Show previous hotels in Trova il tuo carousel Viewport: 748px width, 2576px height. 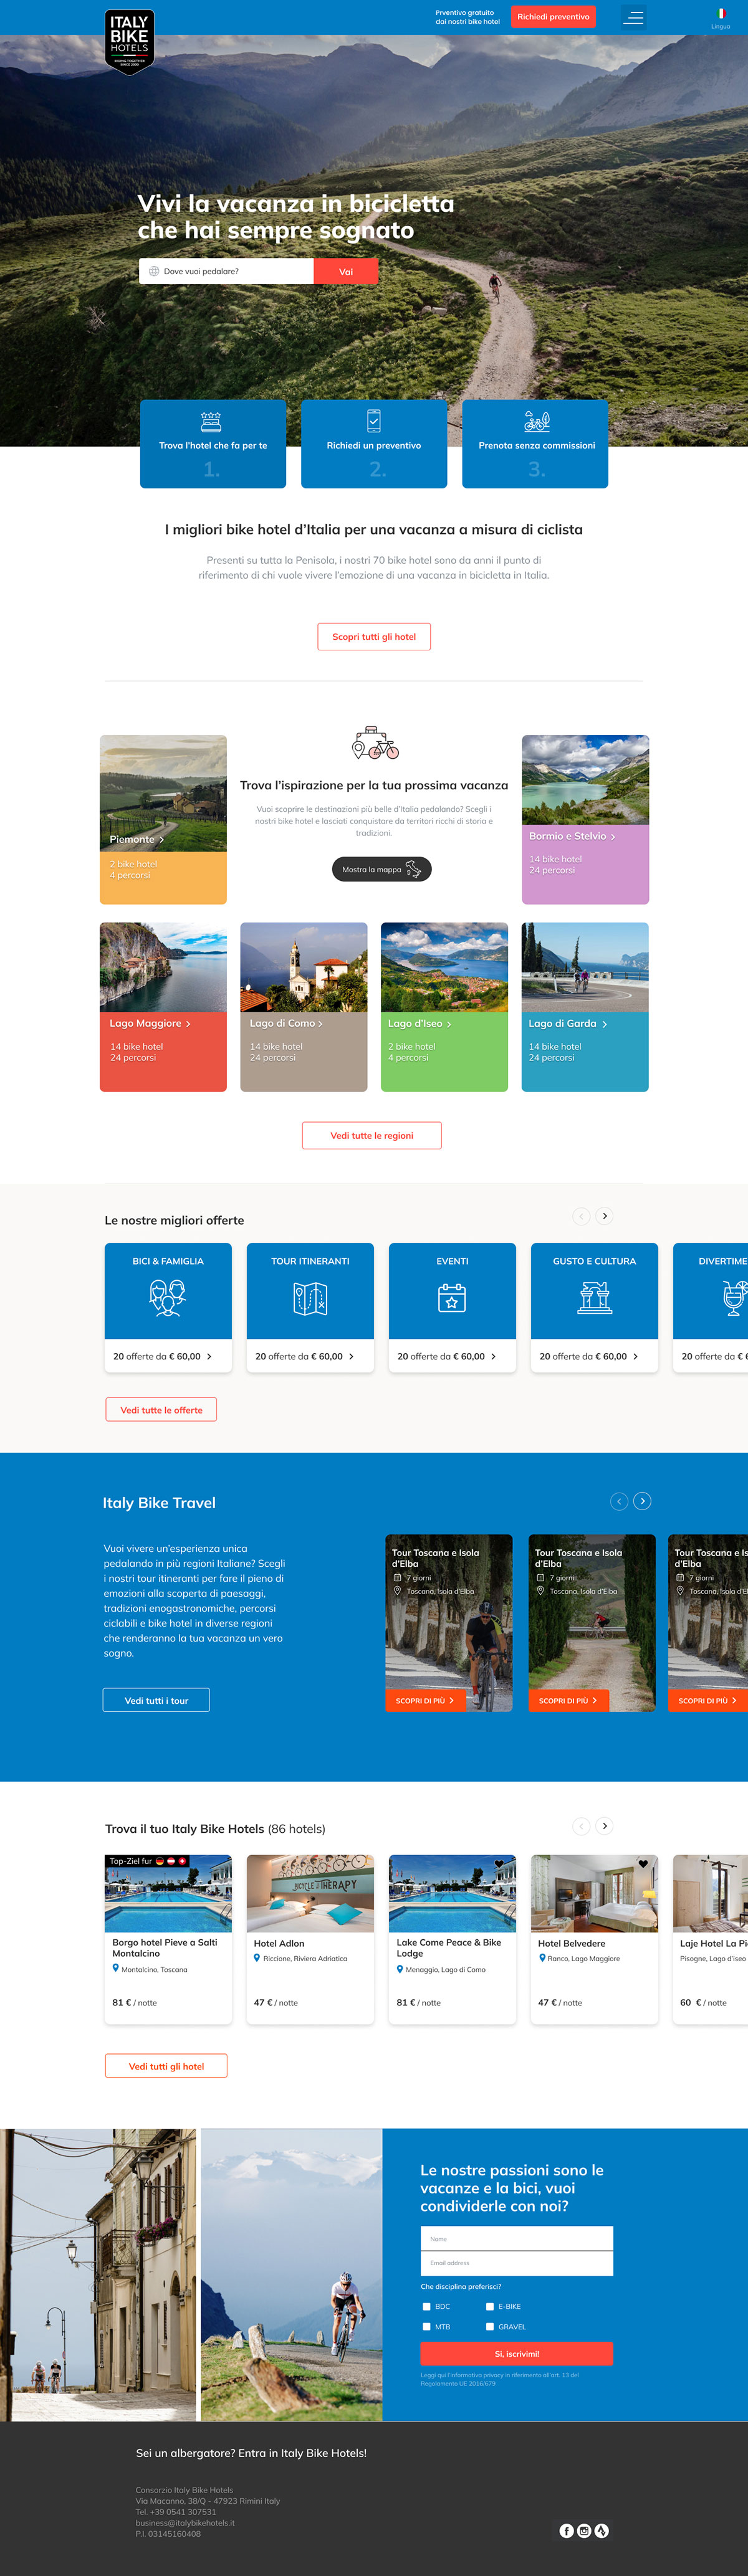coord(581,1826)
